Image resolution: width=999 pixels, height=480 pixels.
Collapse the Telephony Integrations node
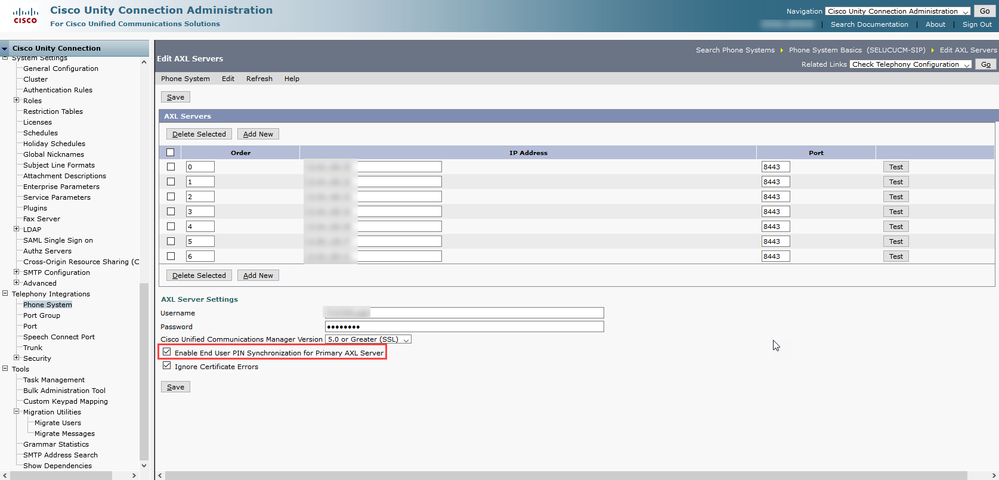tap(6, 294)
